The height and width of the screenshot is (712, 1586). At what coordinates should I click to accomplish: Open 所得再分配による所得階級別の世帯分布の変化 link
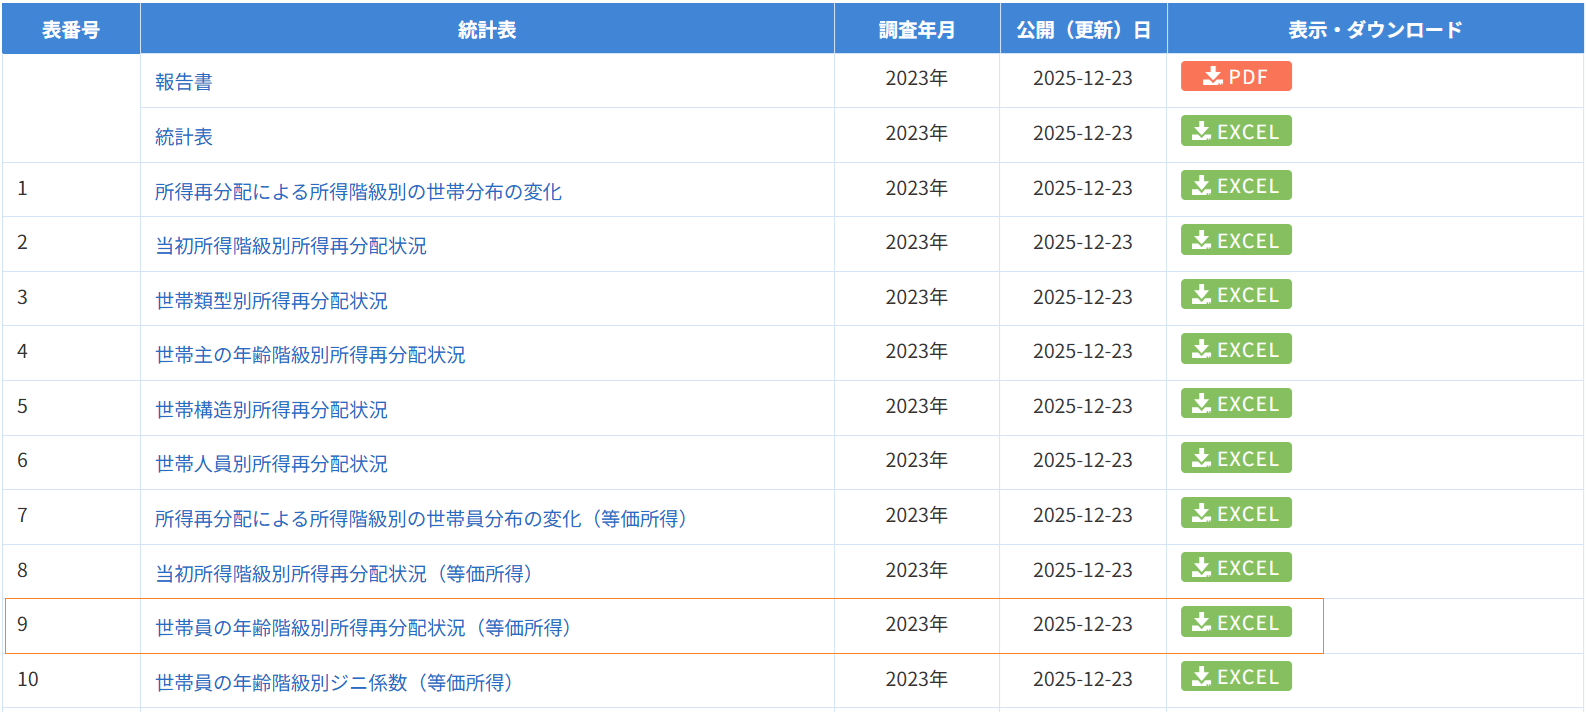pyautogui.click(x=358, y=192)
